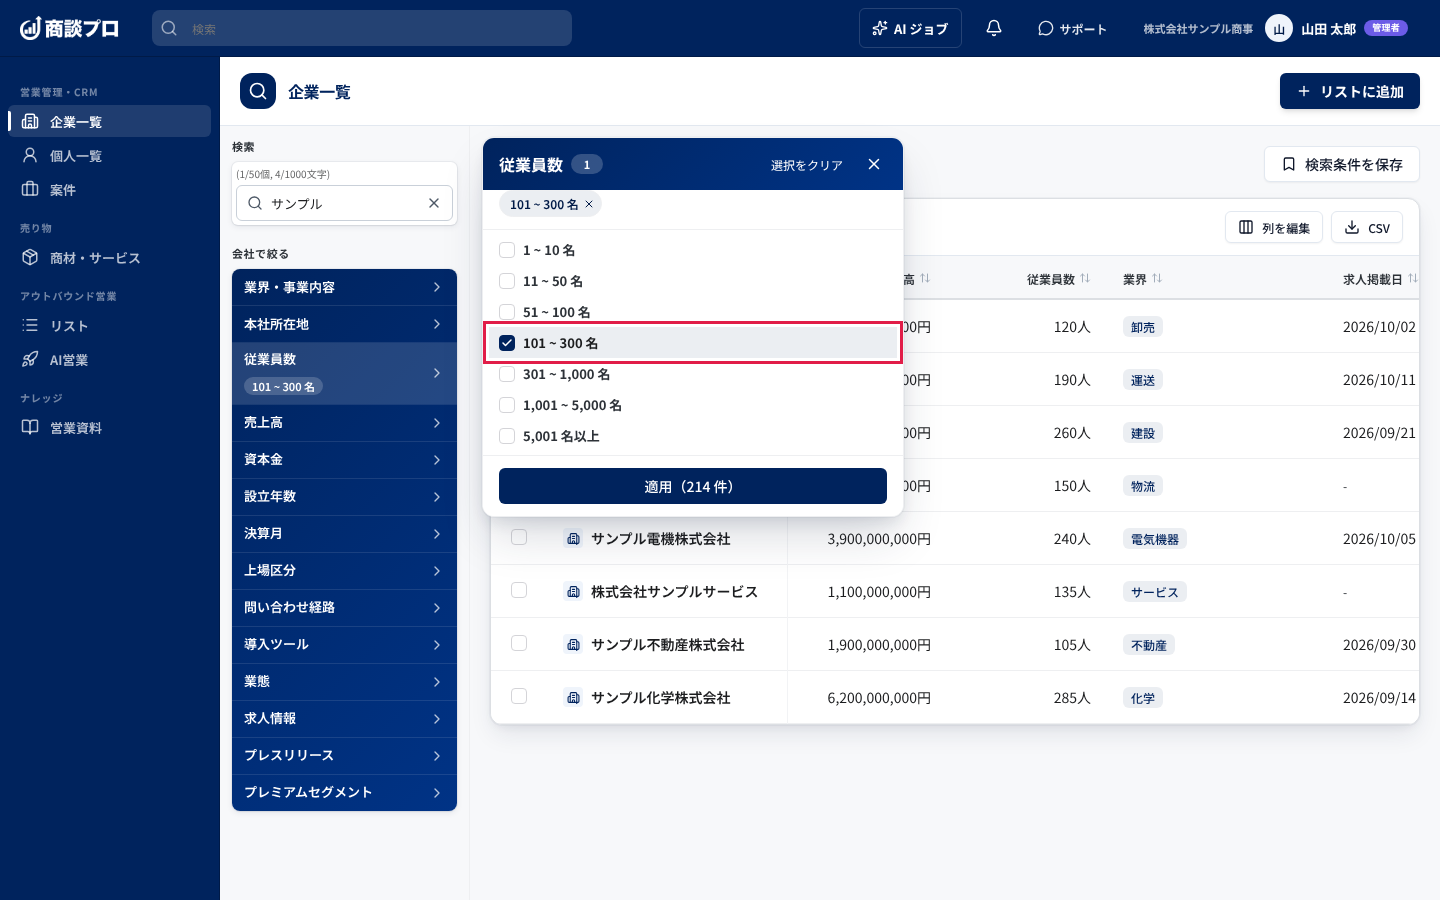Go to 案件 in sidebar

(110, 189)
